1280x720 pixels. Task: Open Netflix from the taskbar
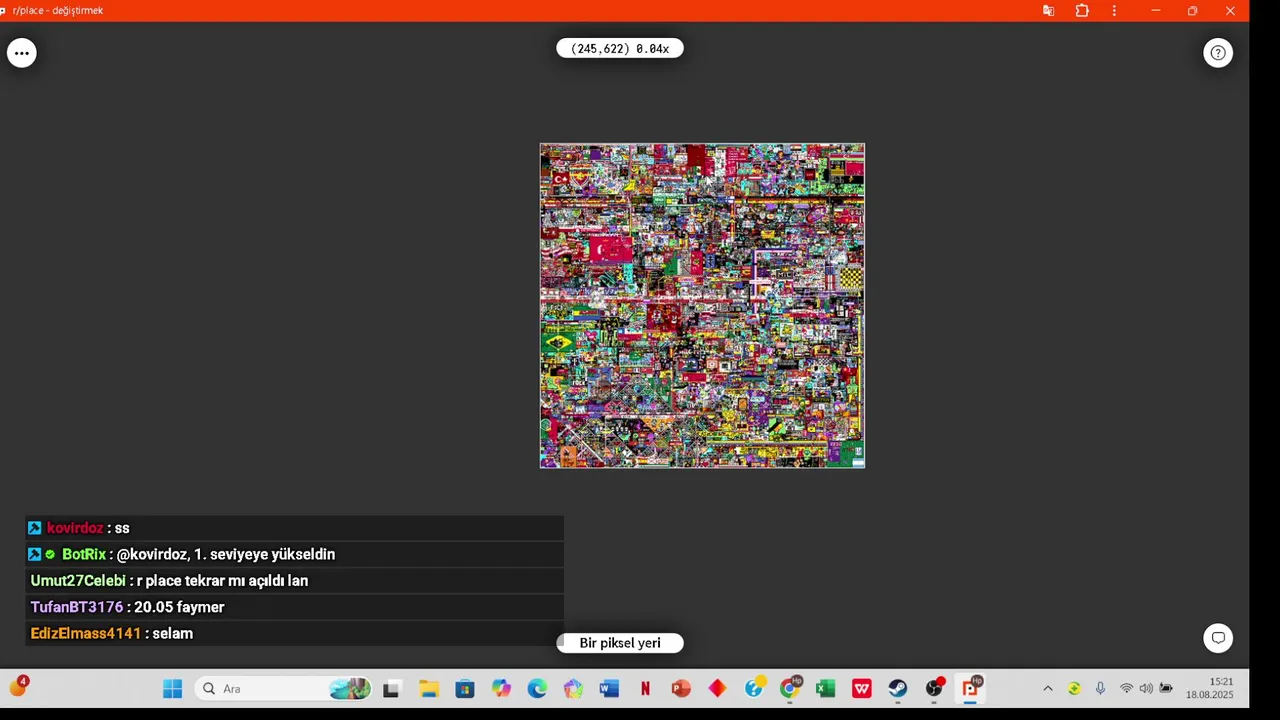(x=645, y=688)
